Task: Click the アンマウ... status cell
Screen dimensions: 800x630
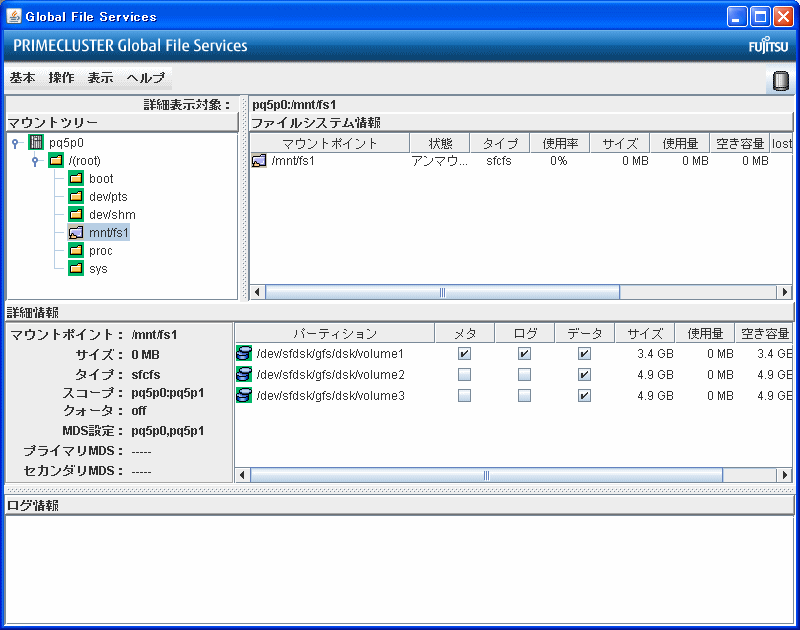Action: click(439, 161)
